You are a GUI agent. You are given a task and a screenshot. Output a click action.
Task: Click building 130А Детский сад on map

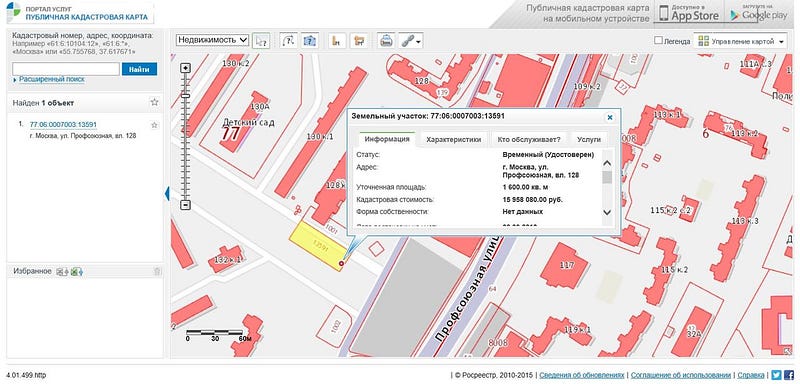pos(245,121)
